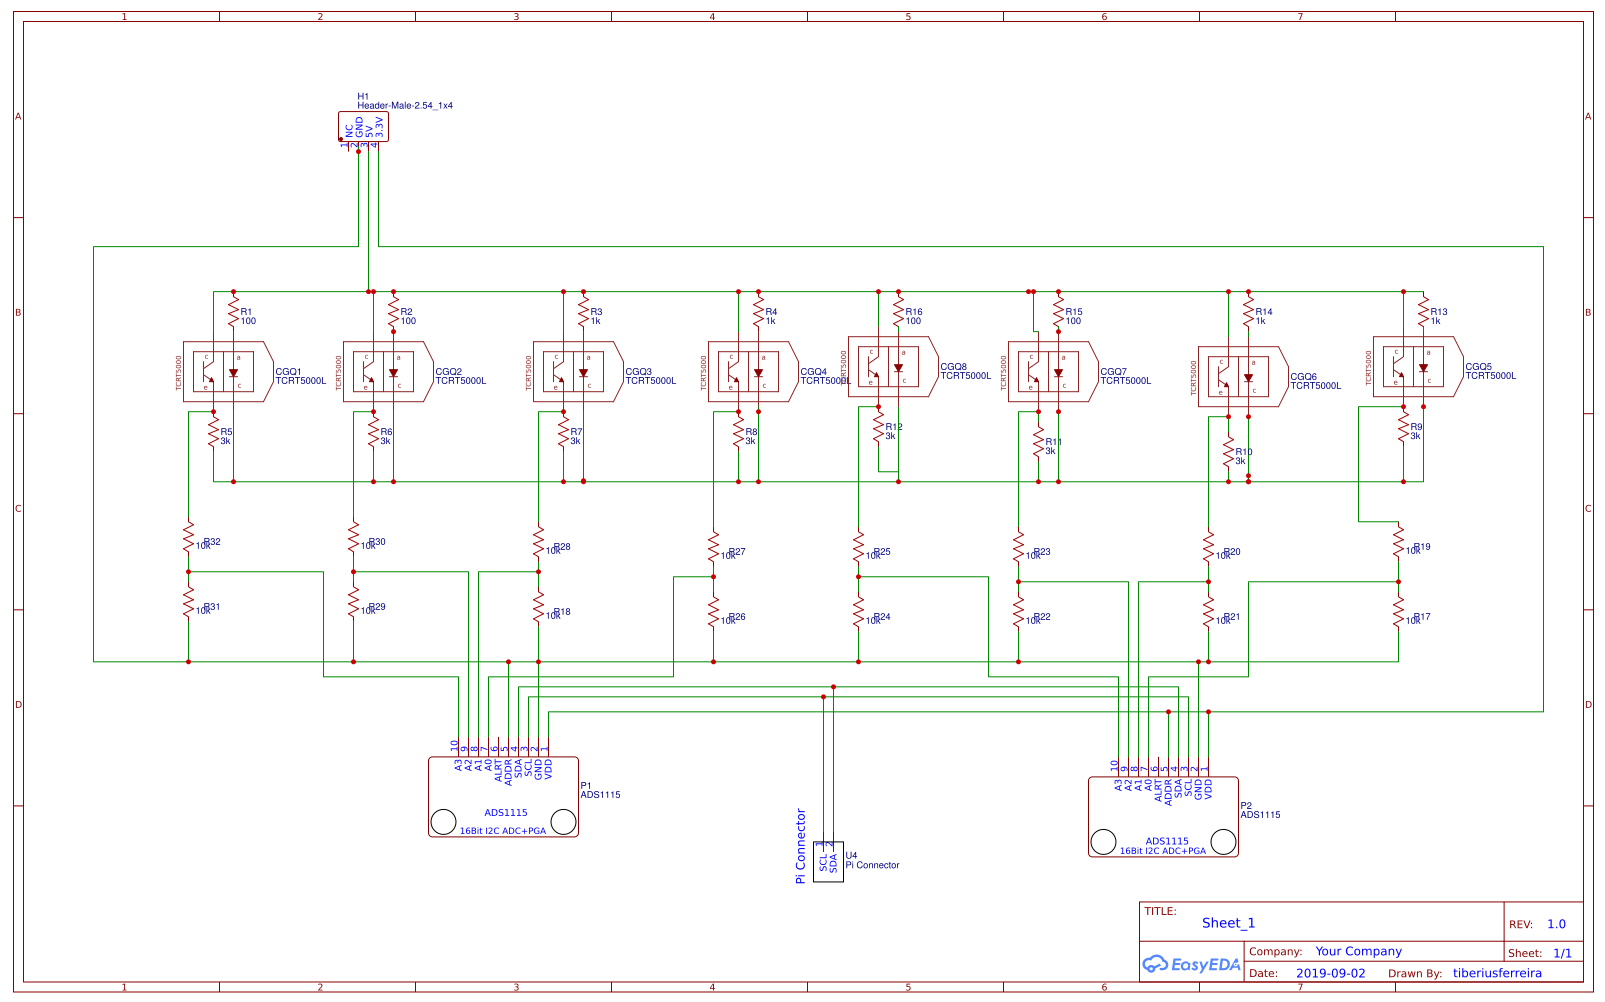Click the Sheet_1 title text
1605x1002 pixels.
pos(1229,922)
